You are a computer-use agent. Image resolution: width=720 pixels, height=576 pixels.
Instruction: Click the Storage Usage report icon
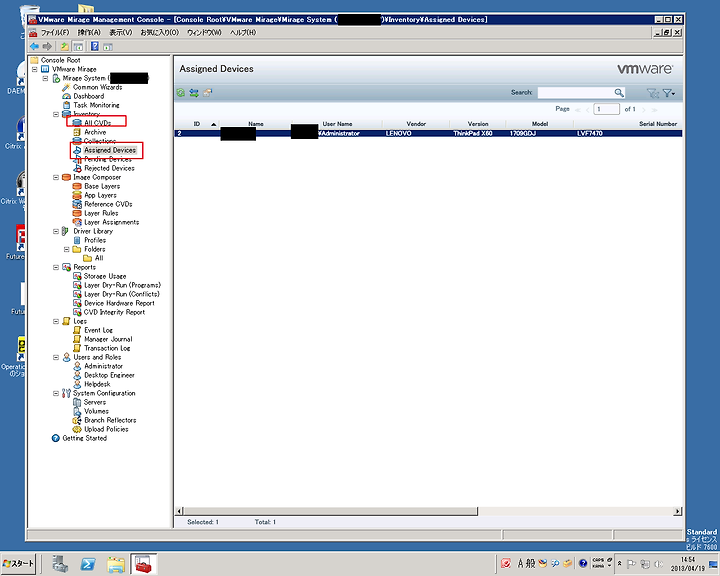tap(77, 276)
